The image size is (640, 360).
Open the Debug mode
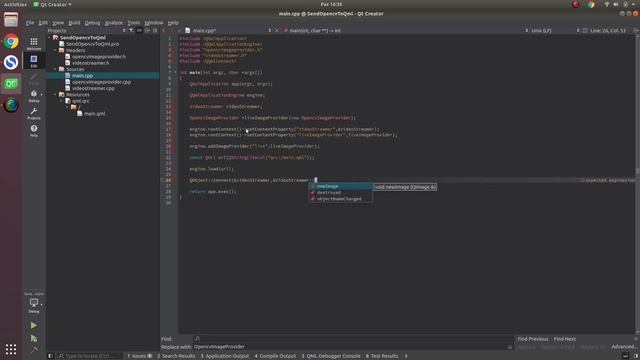[x=34, y=96]
